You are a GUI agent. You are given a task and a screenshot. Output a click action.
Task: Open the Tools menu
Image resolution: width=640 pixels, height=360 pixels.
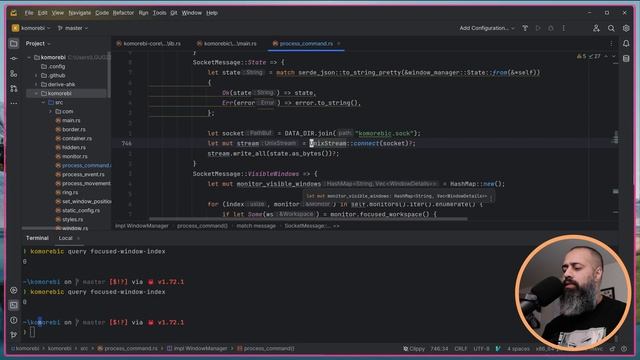[160, 13]
